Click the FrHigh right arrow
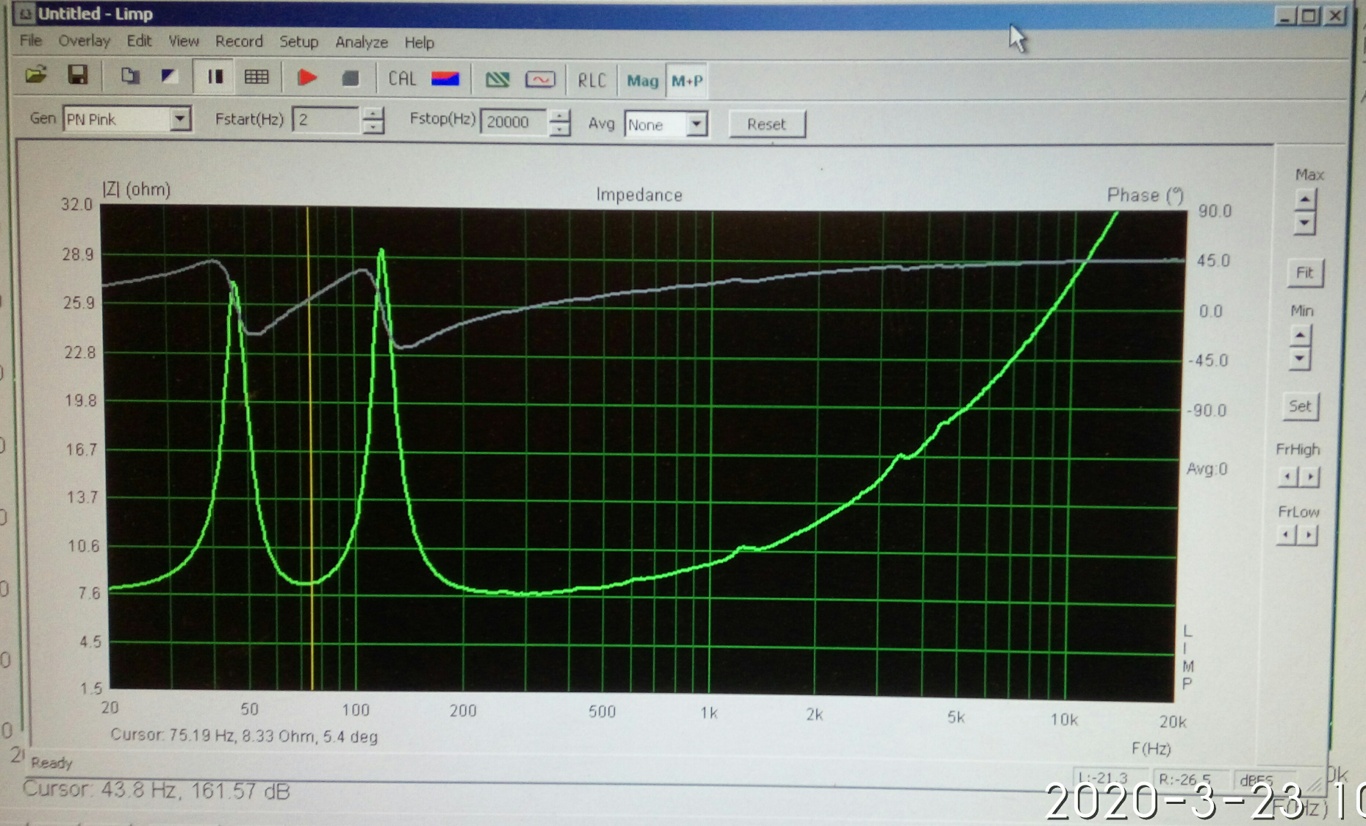The width and height of the screenshot is (1366, 826). 1309,477
